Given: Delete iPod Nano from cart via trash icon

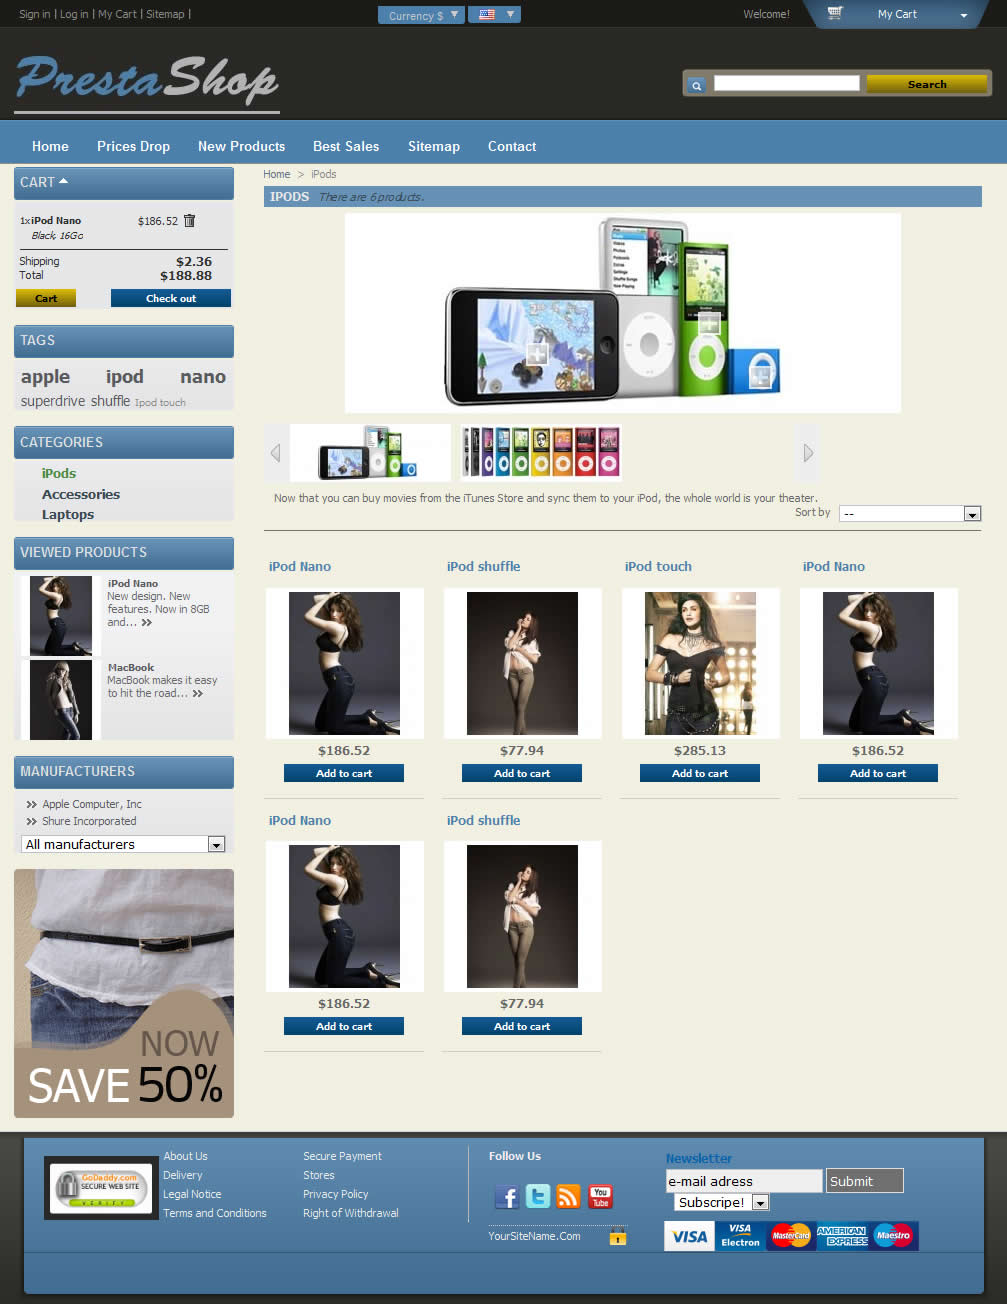Looking at the screenshot, I should [189, 220].
